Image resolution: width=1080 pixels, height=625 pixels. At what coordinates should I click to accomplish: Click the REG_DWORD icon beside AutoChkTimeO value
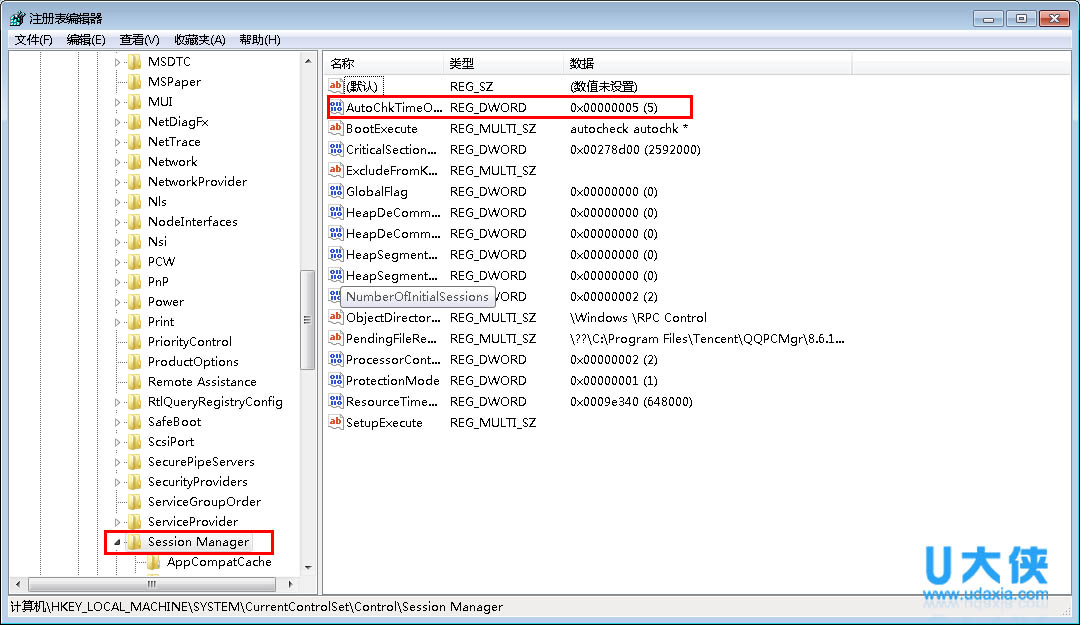pyautogui.click(x=335, y=107)
